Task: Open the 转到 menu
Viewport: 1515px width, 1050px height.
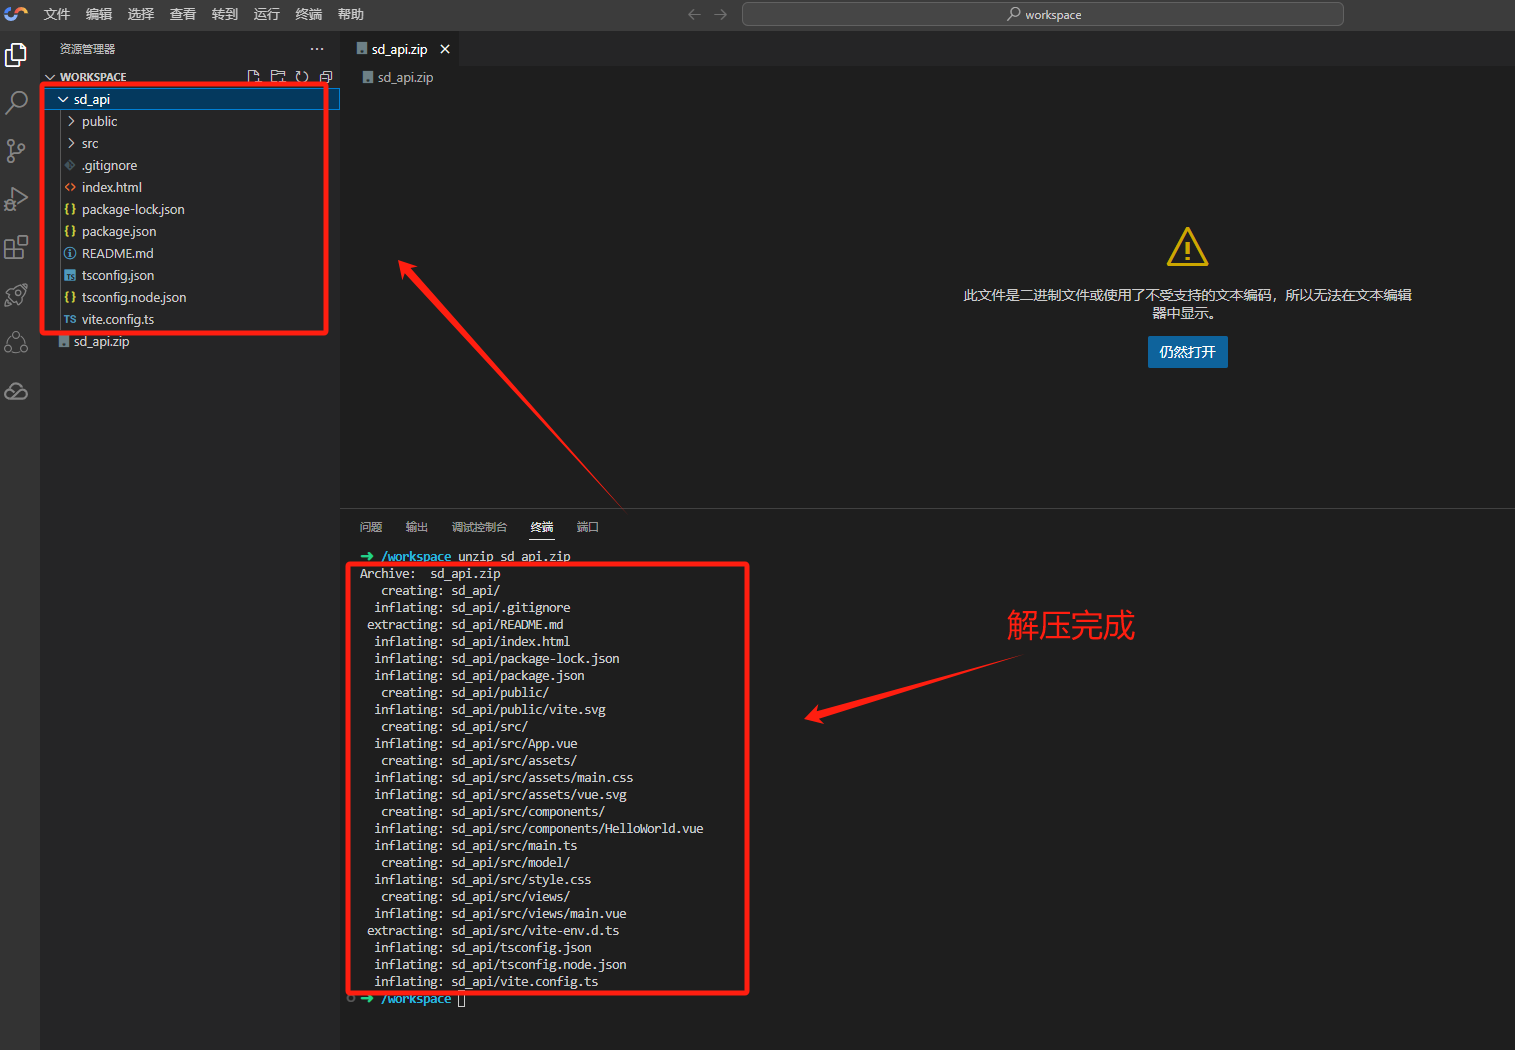Action: (225, 14)
